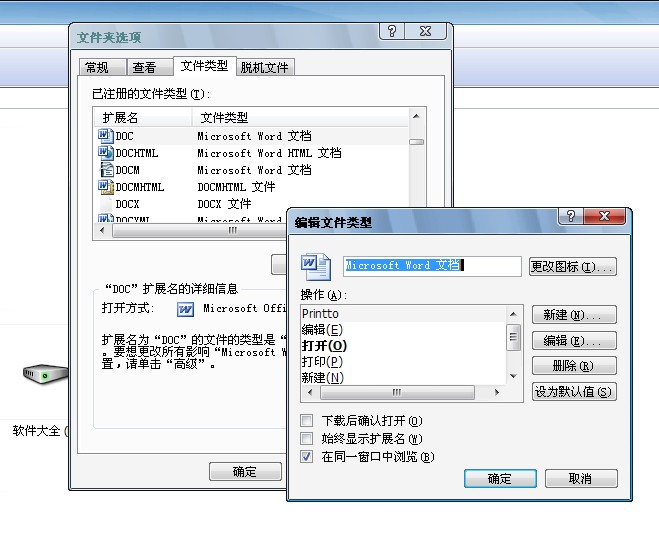Click the DOC file type Word icon

click(105, 136)
